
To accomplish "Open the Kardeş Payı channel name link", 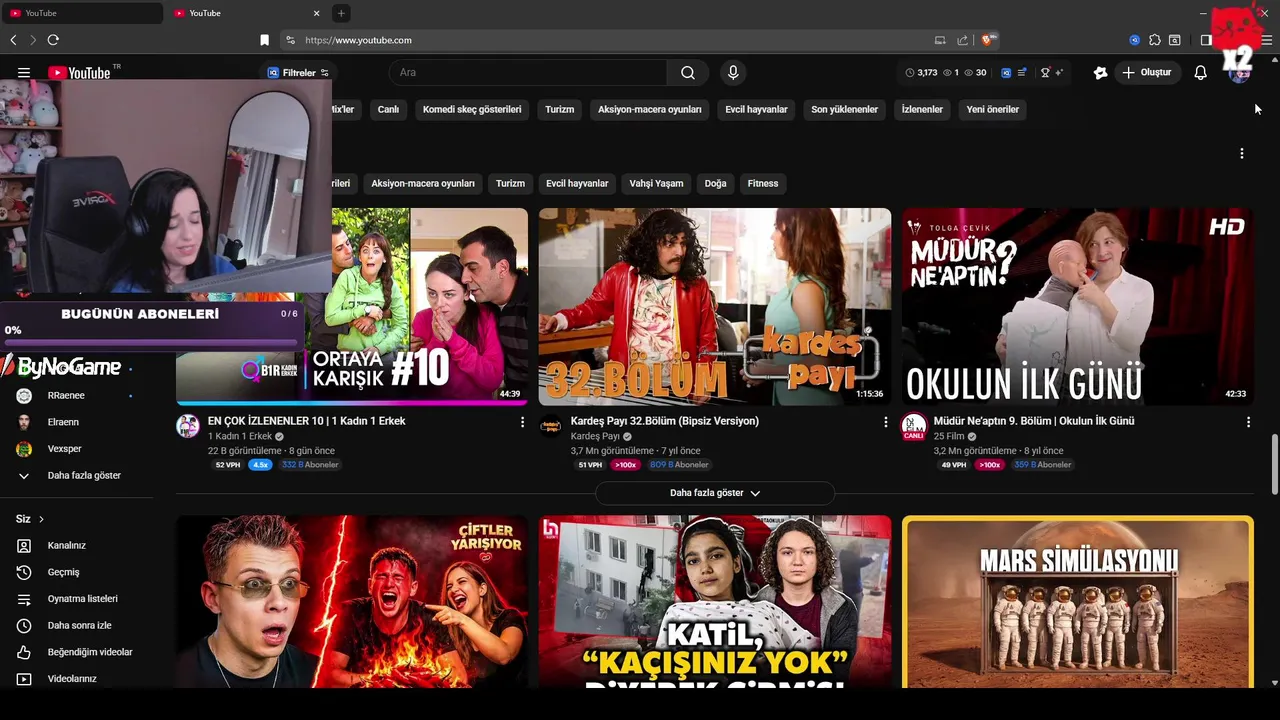I will coord(595,437).
